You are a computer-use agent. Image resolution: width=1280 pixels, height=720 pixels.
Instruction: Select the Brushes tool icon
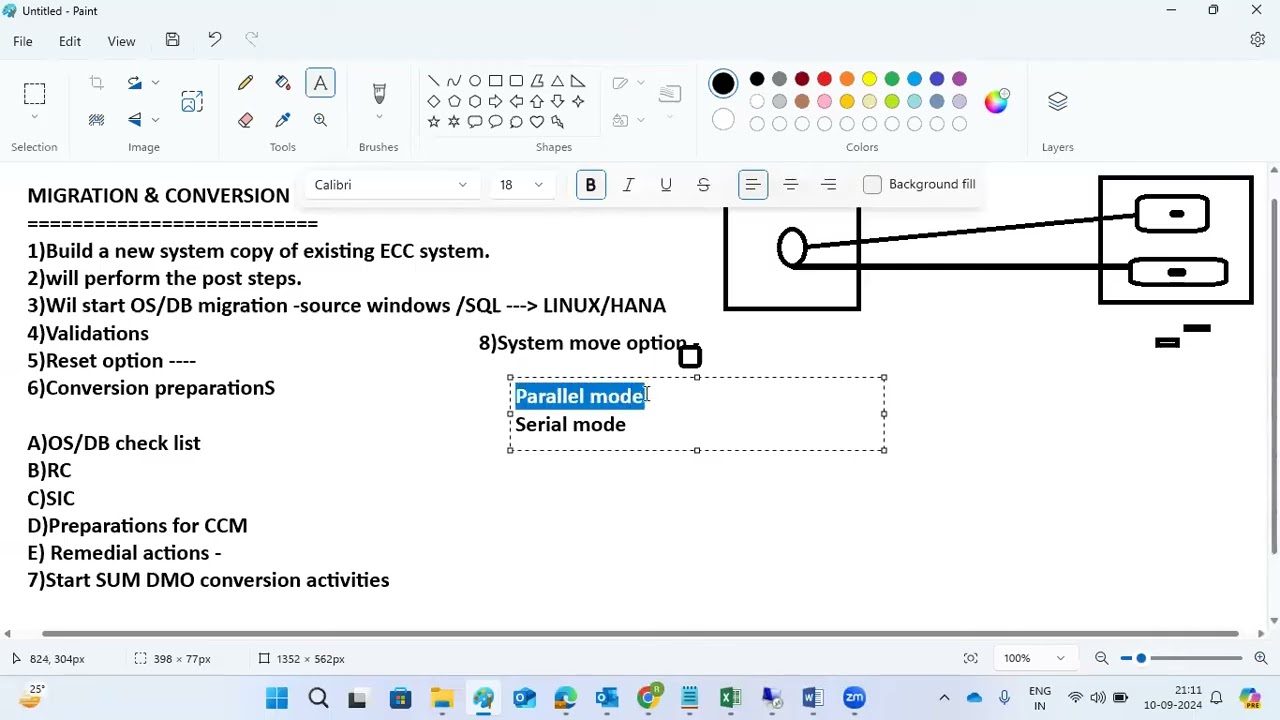point(379,94)
